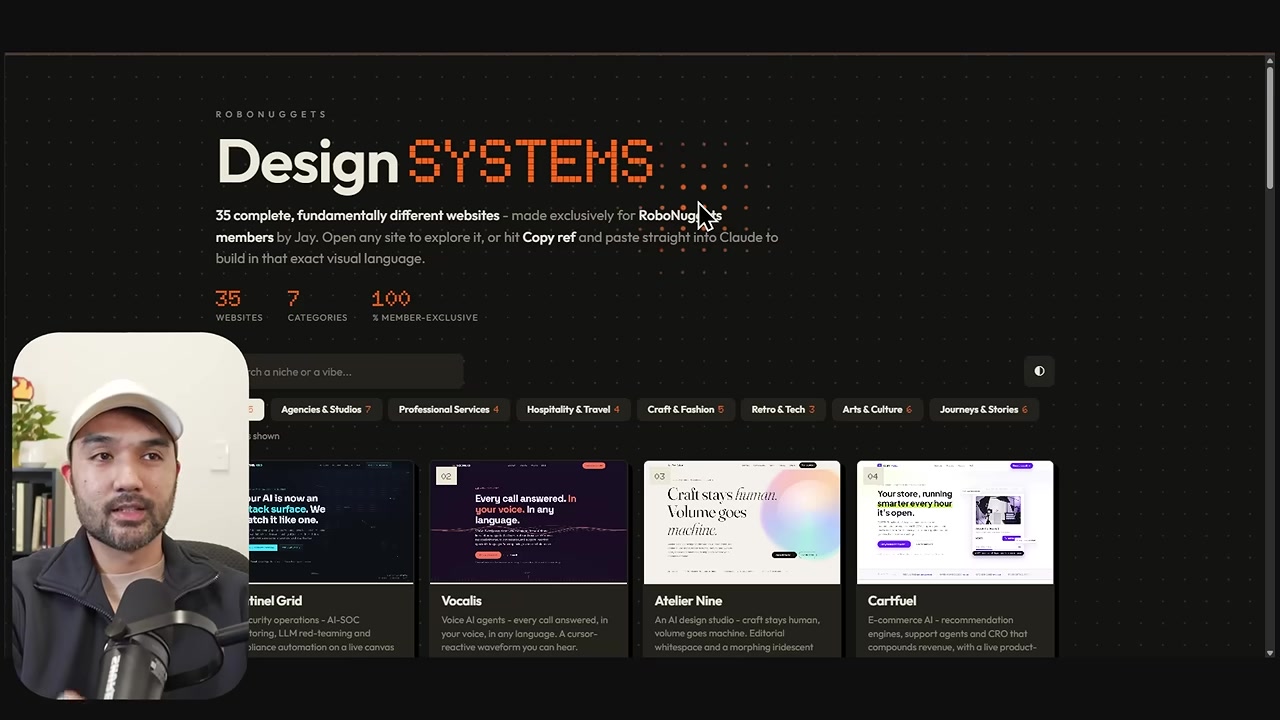The image size is (1280, 720).
Task: Filter by Professional Services category
Action: 448,409
